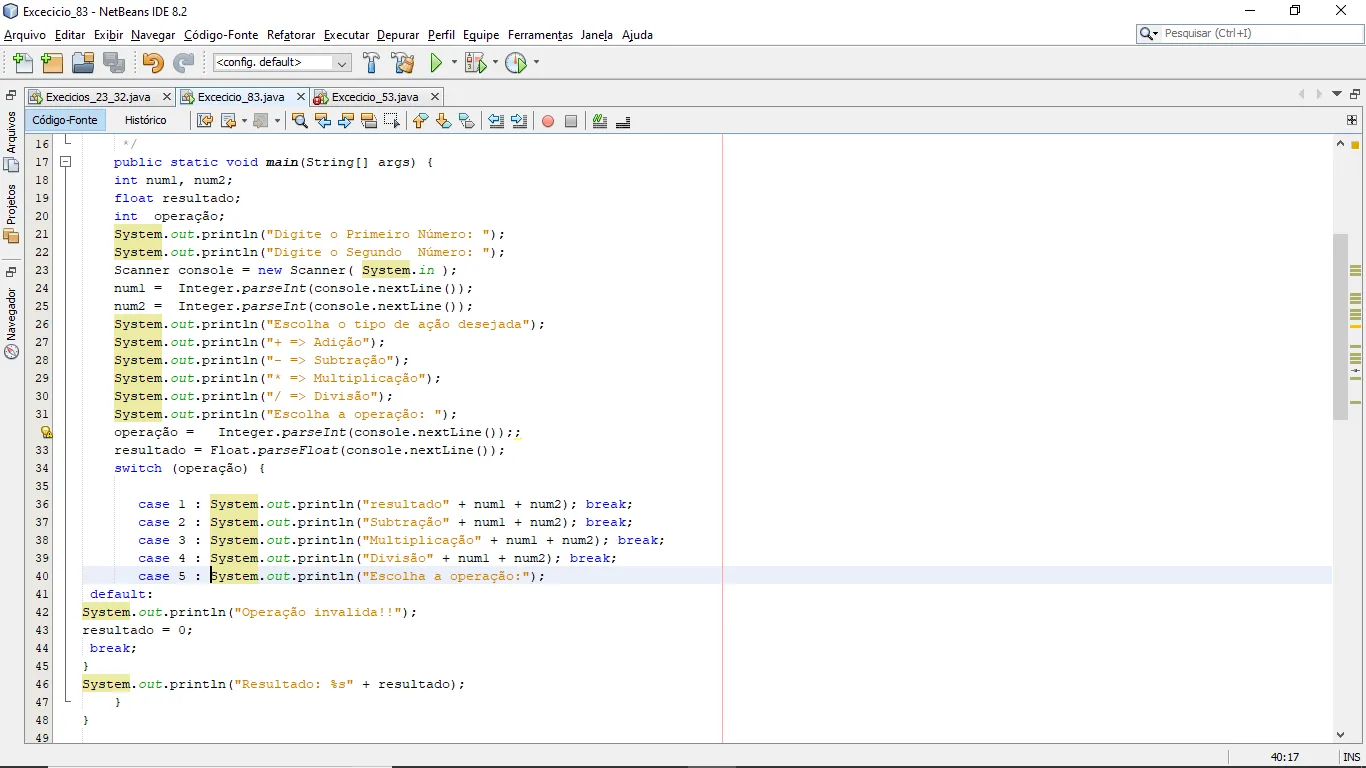Start macro recording with red circle

click(x=548, y=121)
